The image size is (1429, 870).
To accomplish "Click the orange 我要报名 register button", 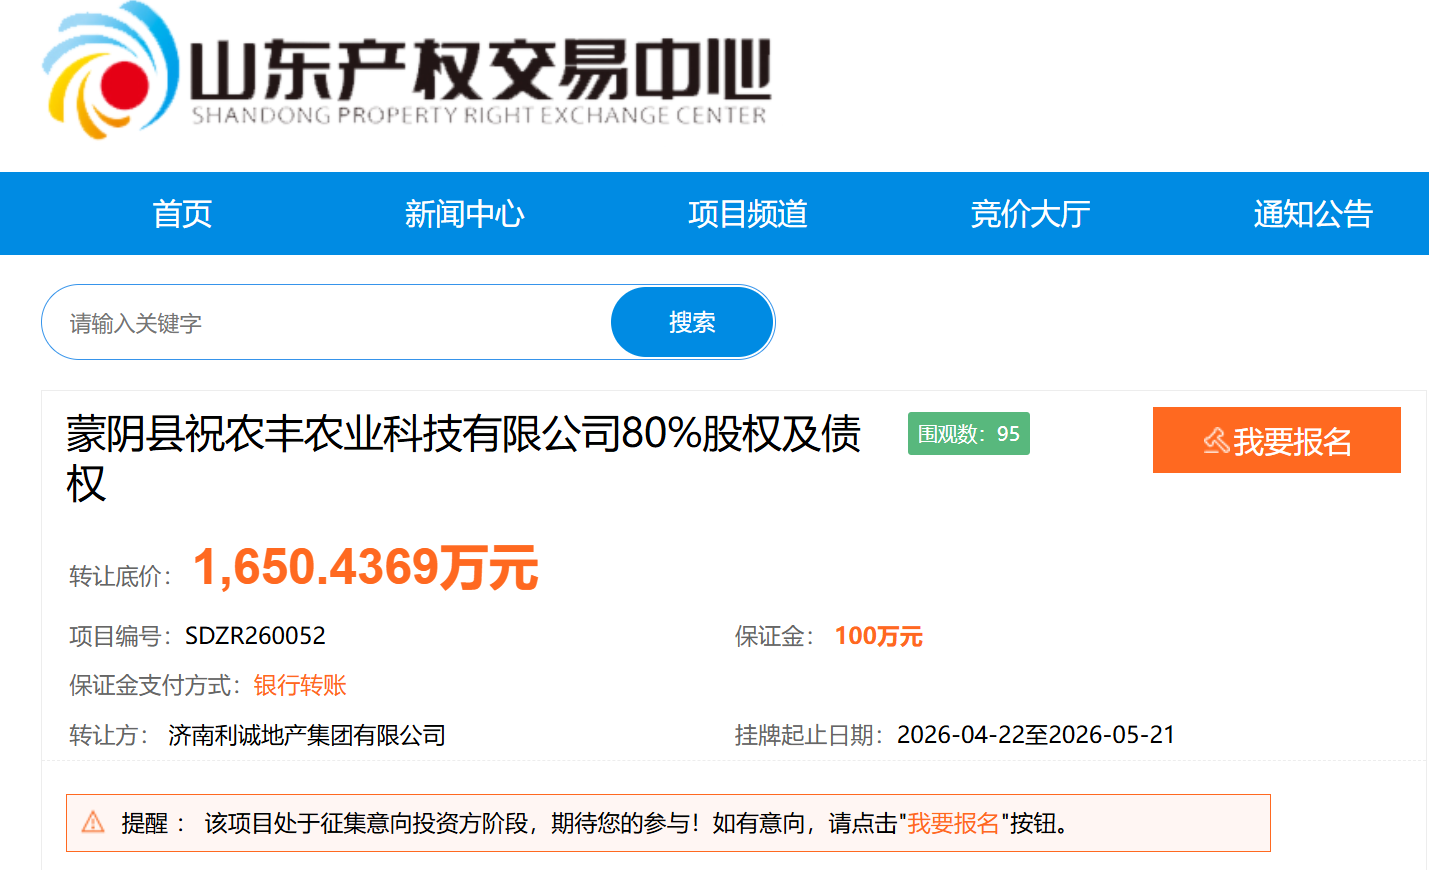I will click(1276, 440).
